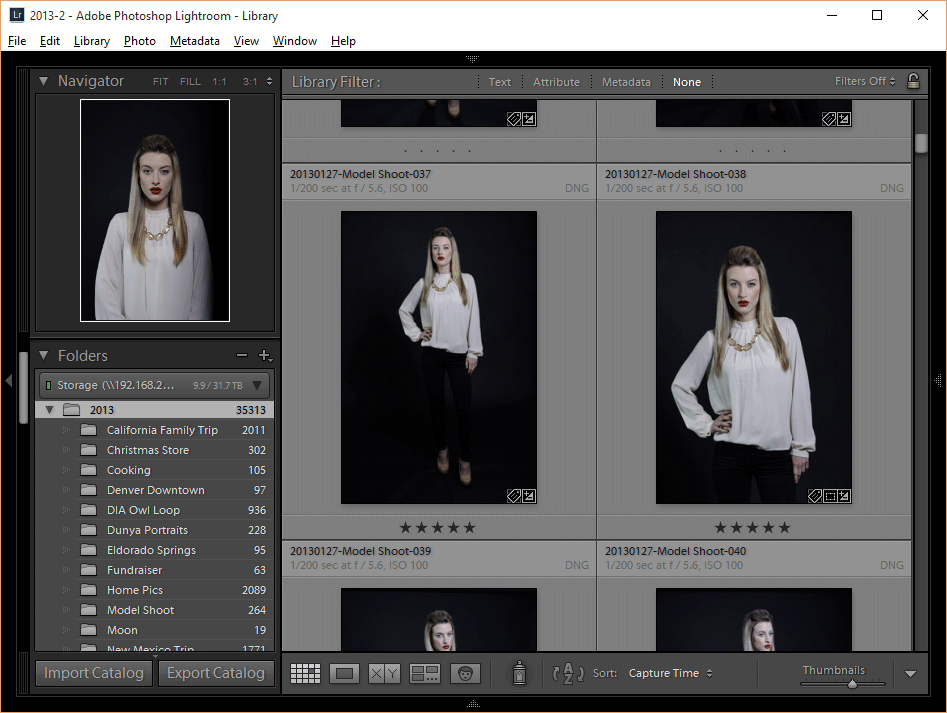The width and height of the screenshot is (947, 713).
Task: Click the Lightroom Lr title bar icon
Action: pyautogui.click(x=16, y=15)
